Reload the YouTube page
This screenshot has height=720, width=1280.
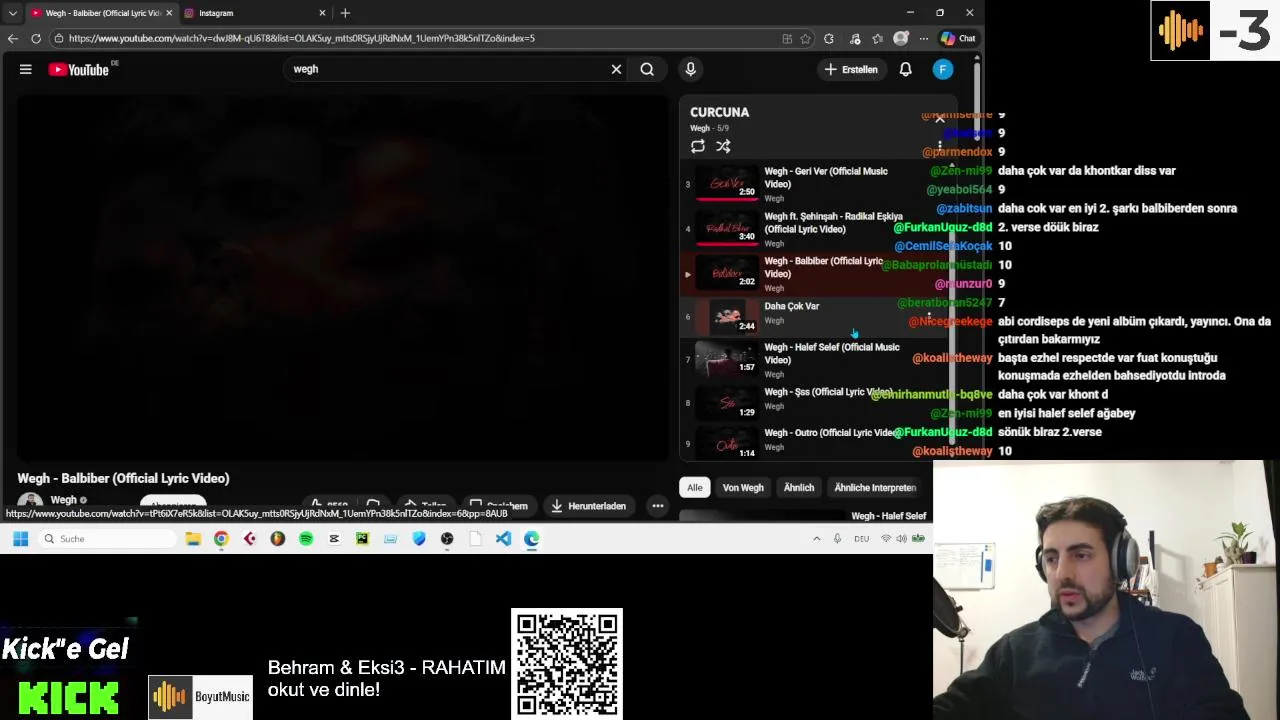[x=36, y=38]
